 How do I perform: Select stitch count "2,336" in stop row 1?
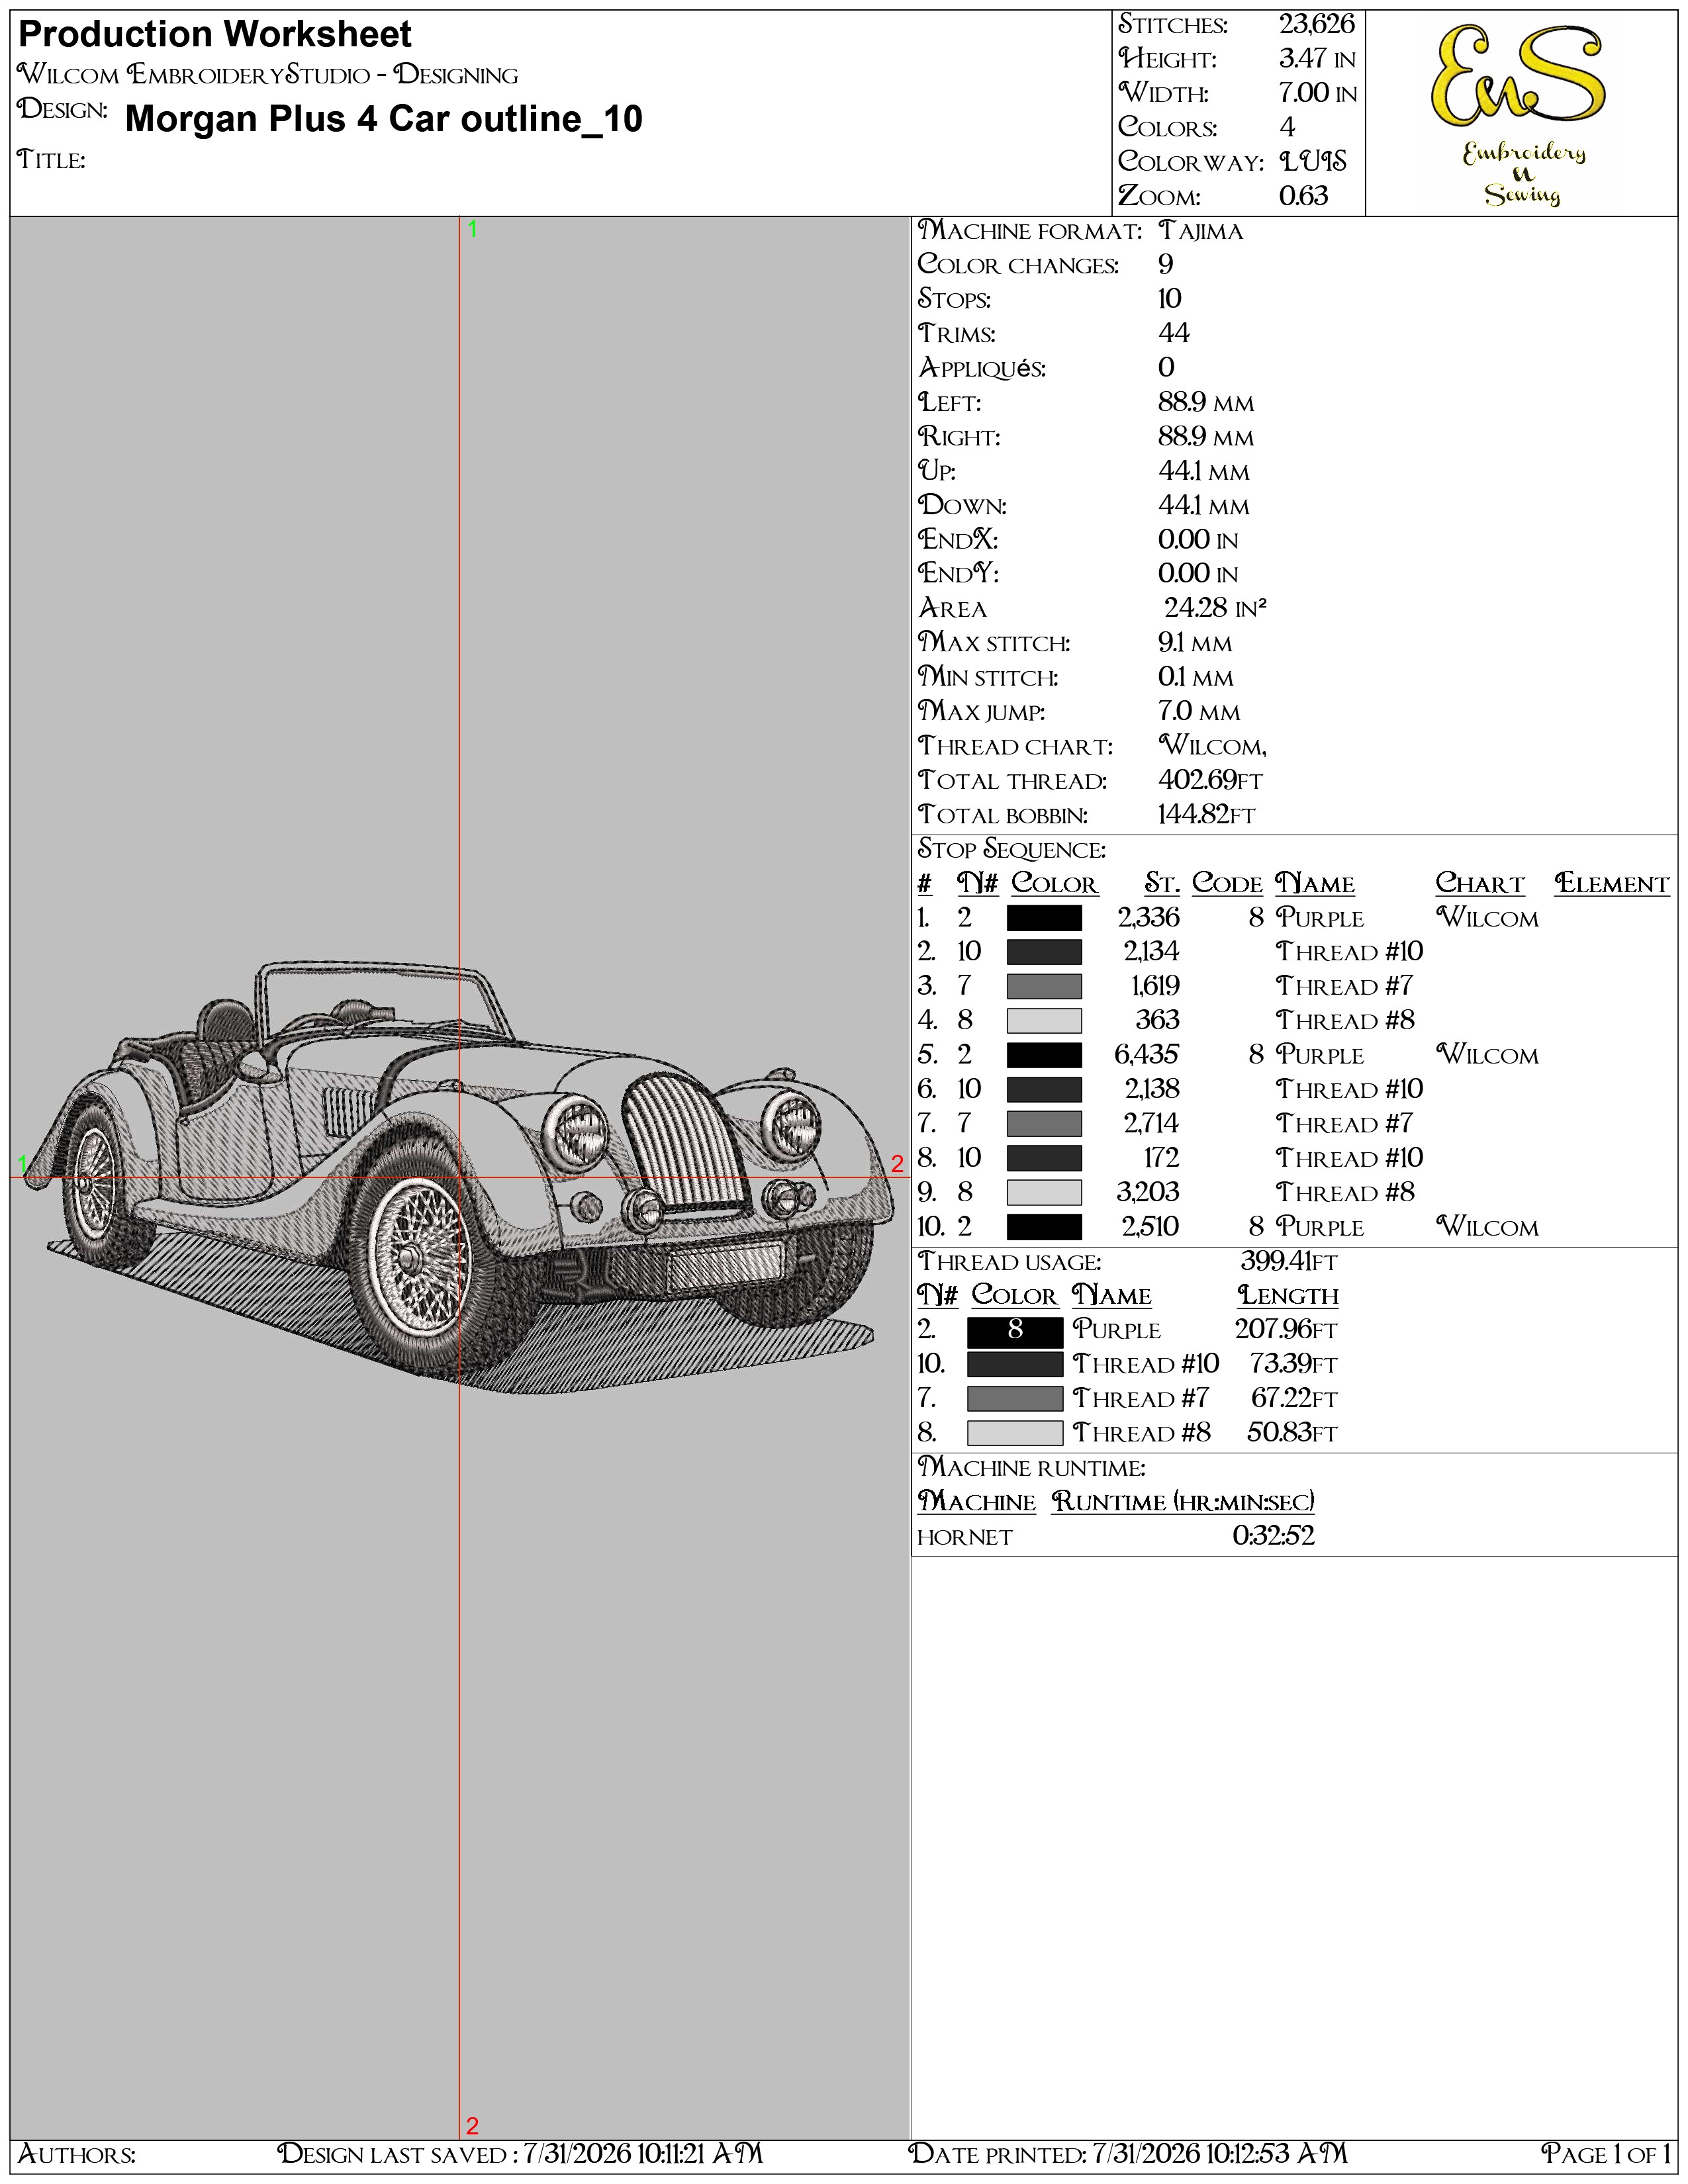click(x=1149, y=918)
